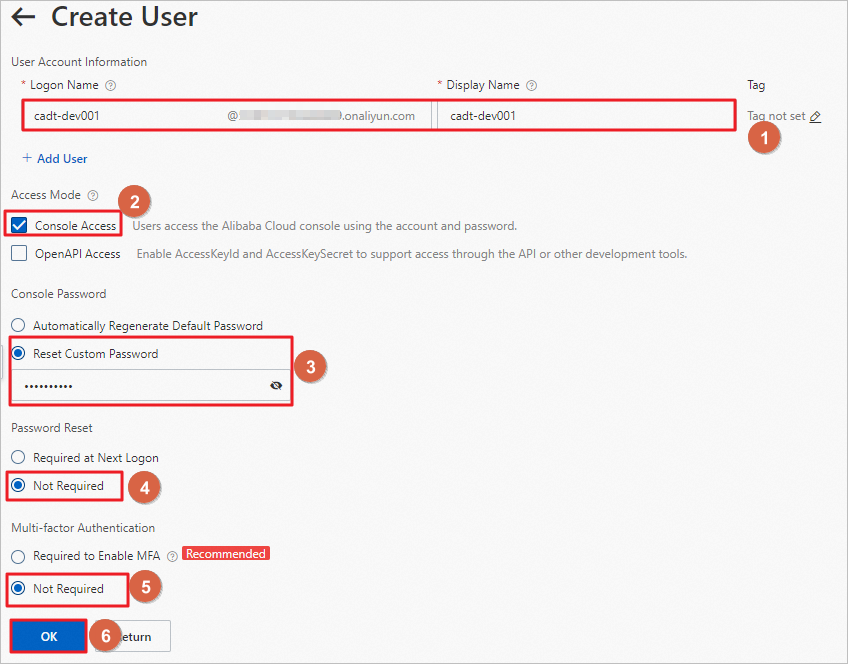Viewport: 848px width, 664px height.
Task: Click the help icon beside Access Mode
Action: click(x=93, y=195)
